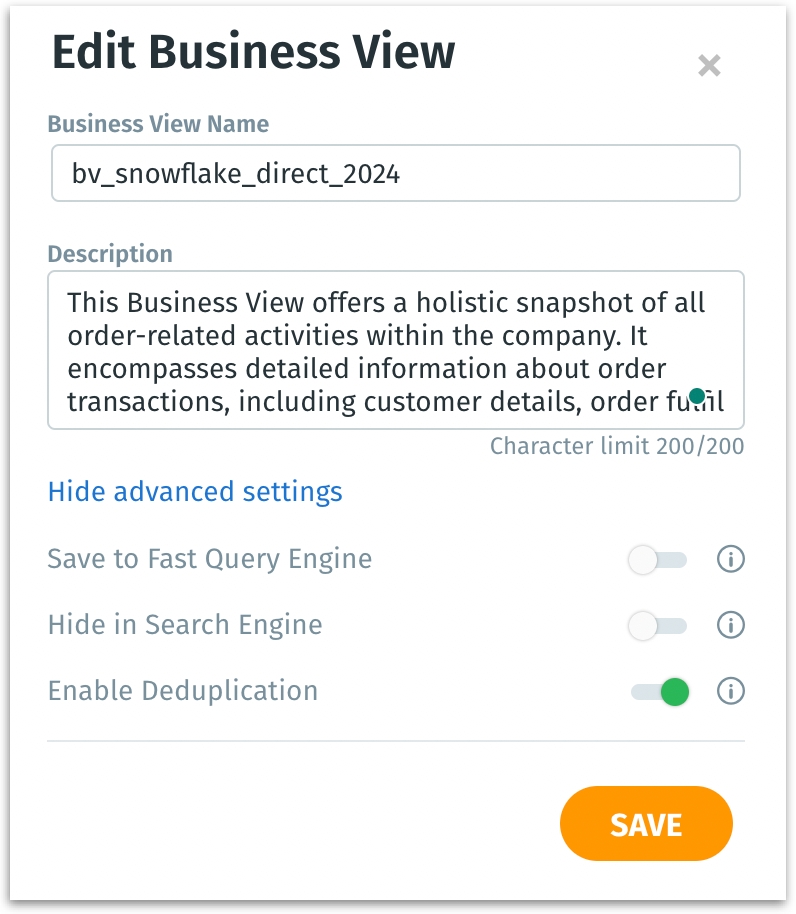Close the Edit Business View dialog
Screen dimensions: 796x914
coord(709,65)
